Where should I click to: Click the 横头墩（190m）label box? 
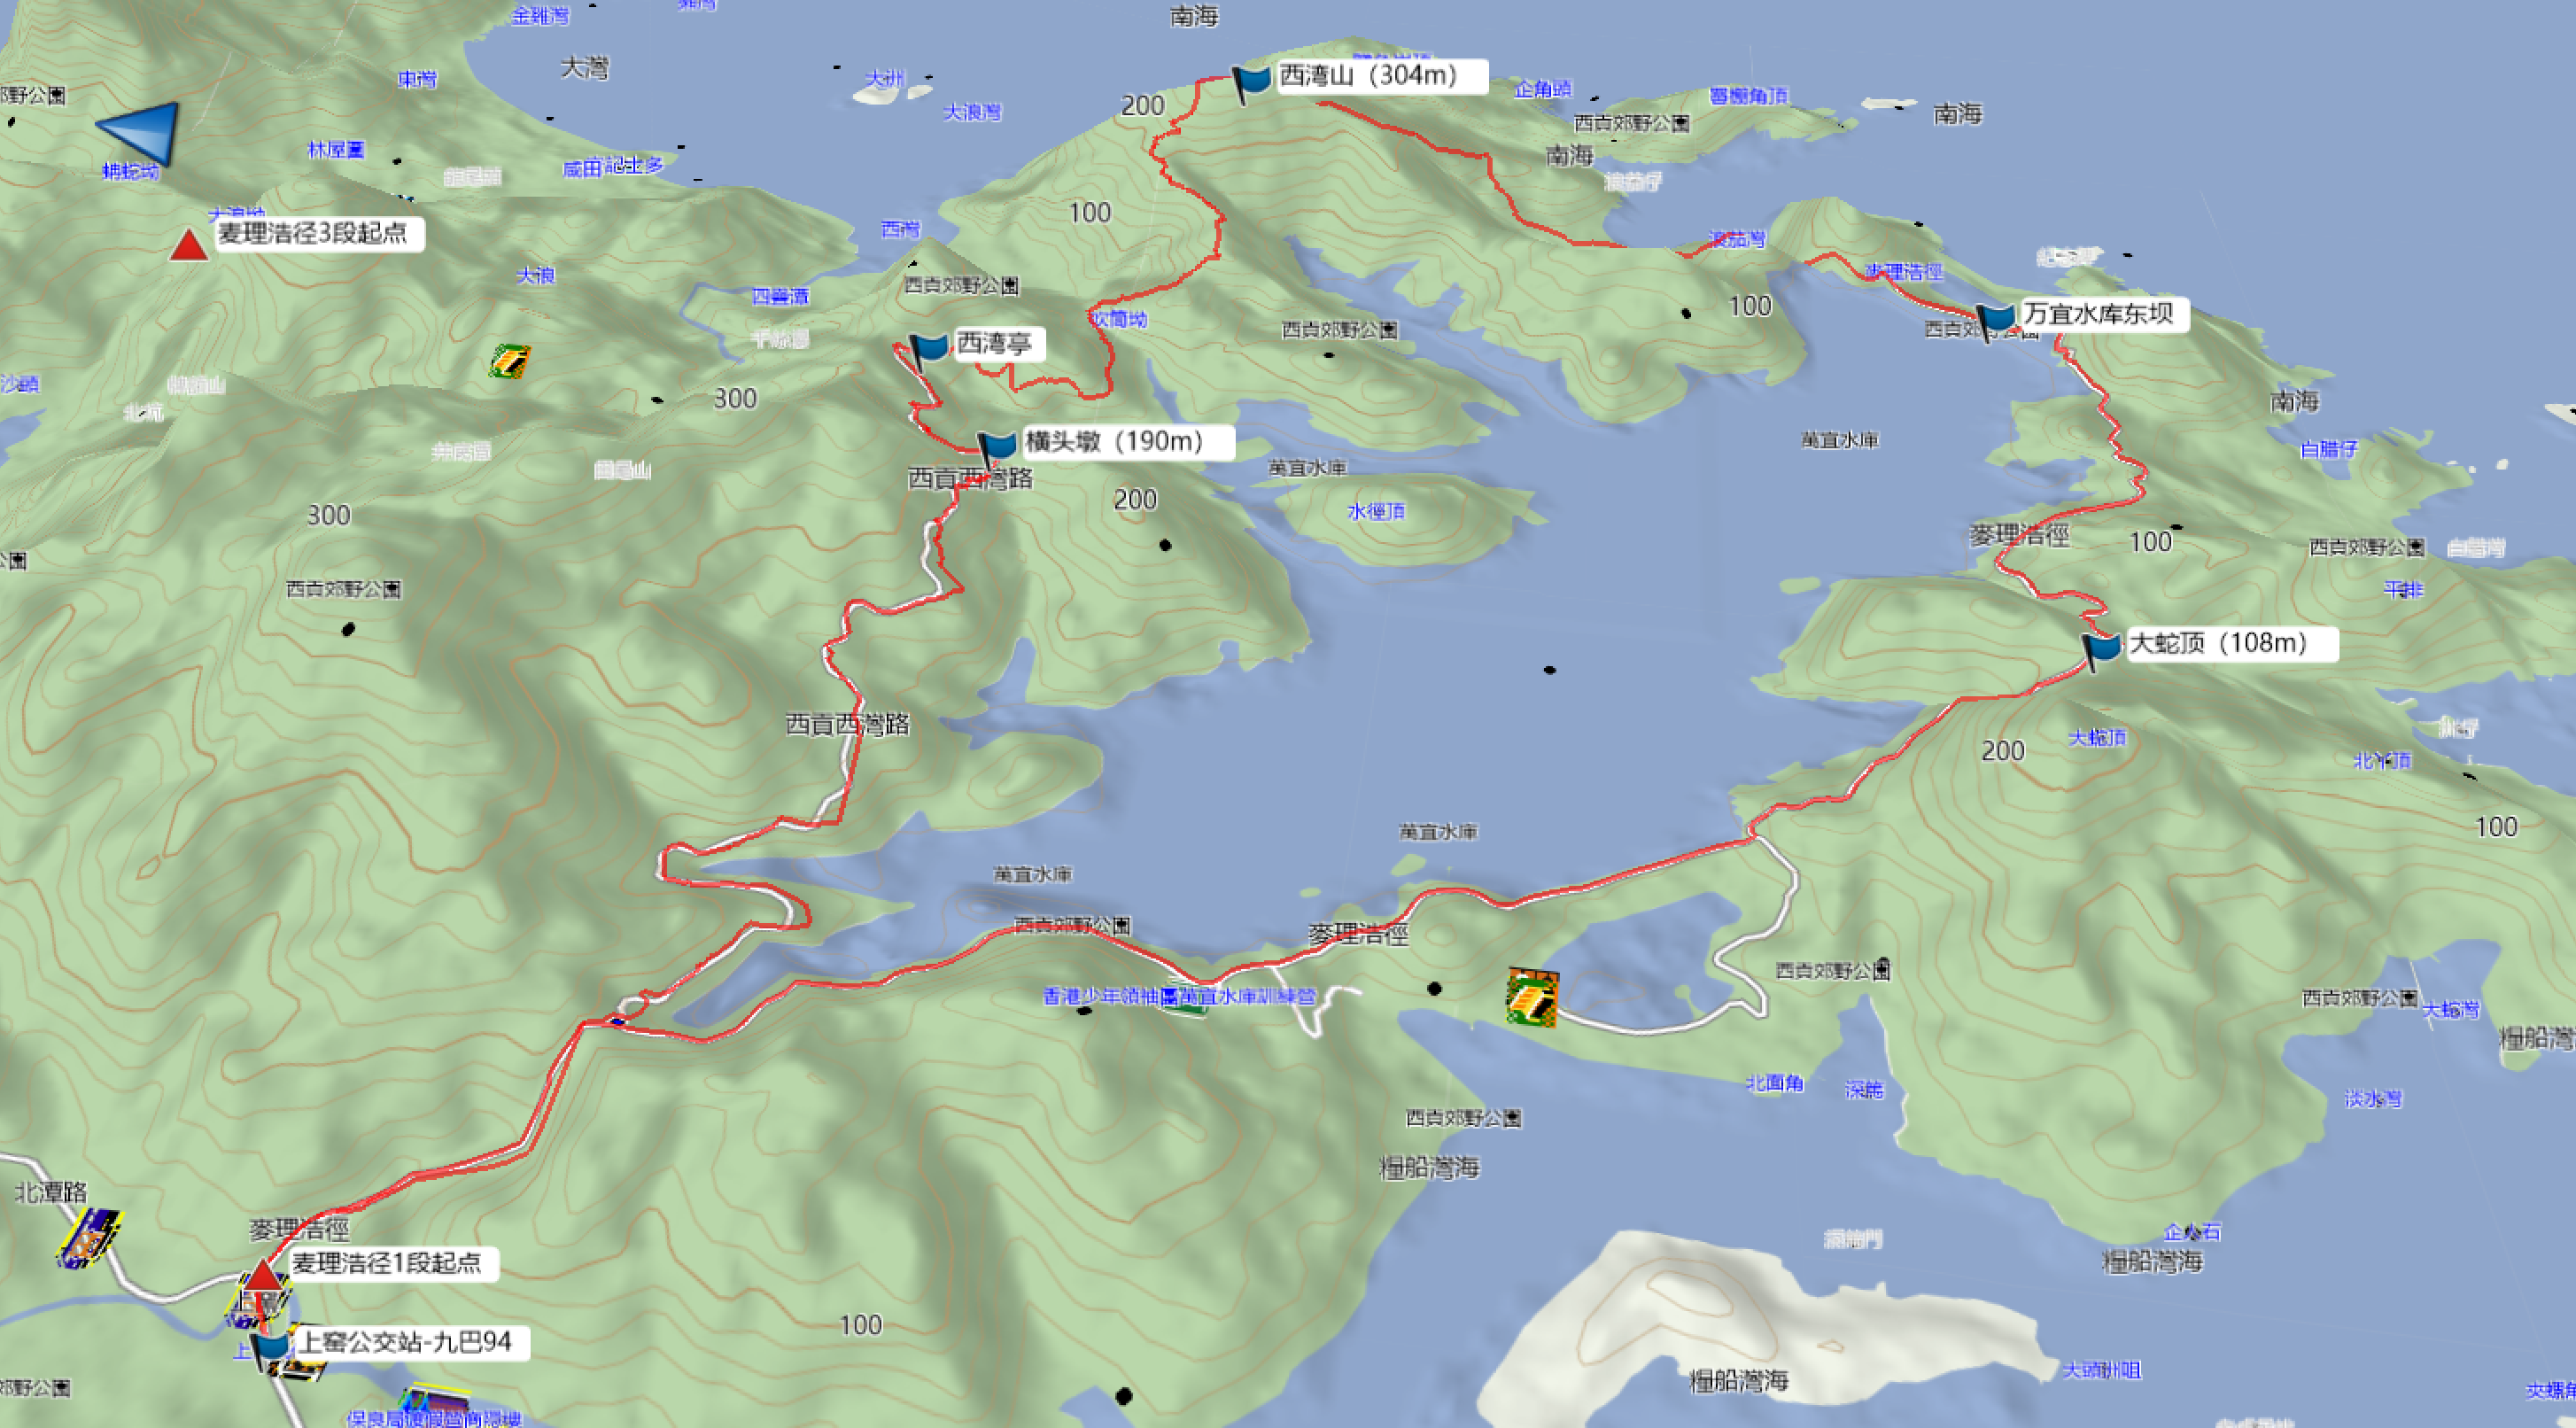(1125, 442)
